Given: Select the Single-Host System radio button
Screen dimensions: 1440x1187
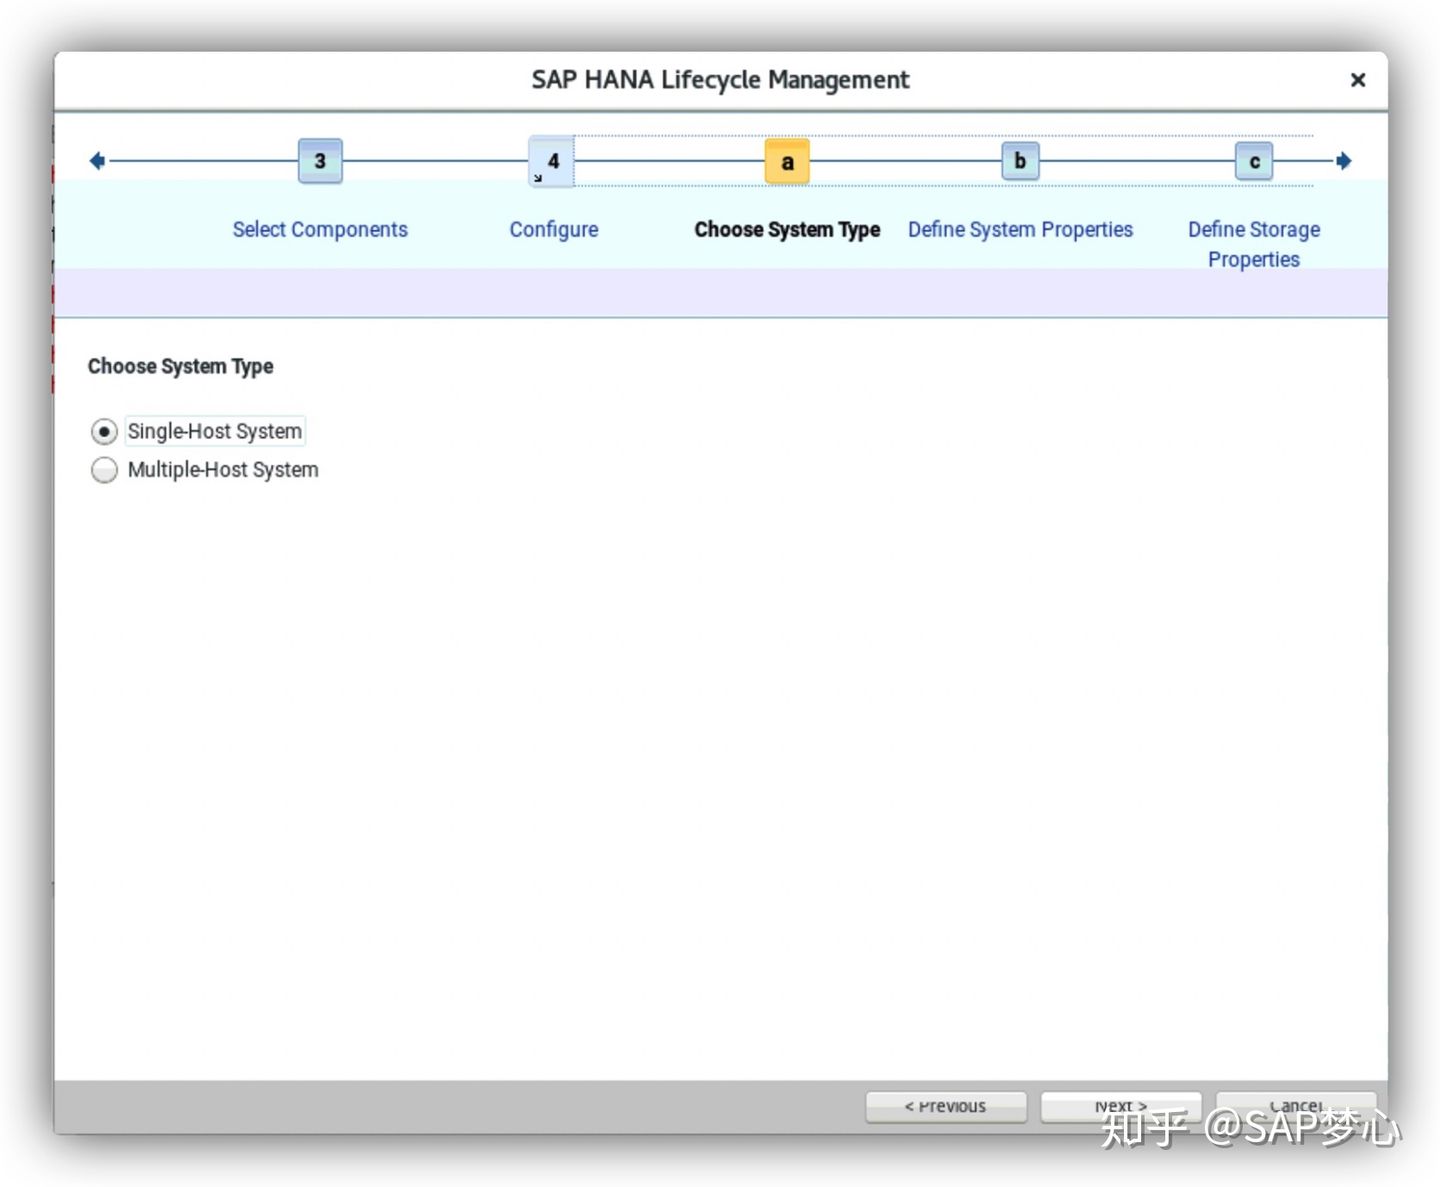Looking at the screenshot, I should [x=104, y=431].
